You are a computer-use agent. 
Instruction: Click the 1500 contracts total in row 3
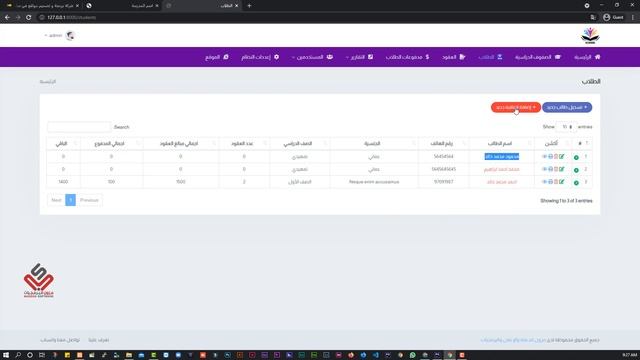(181, 182)
